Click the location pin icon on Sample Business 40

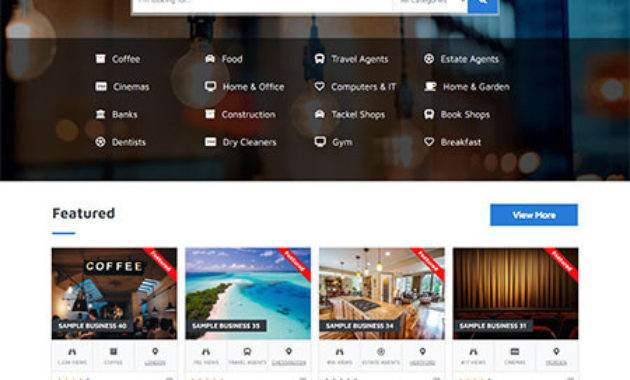(155, 351)
